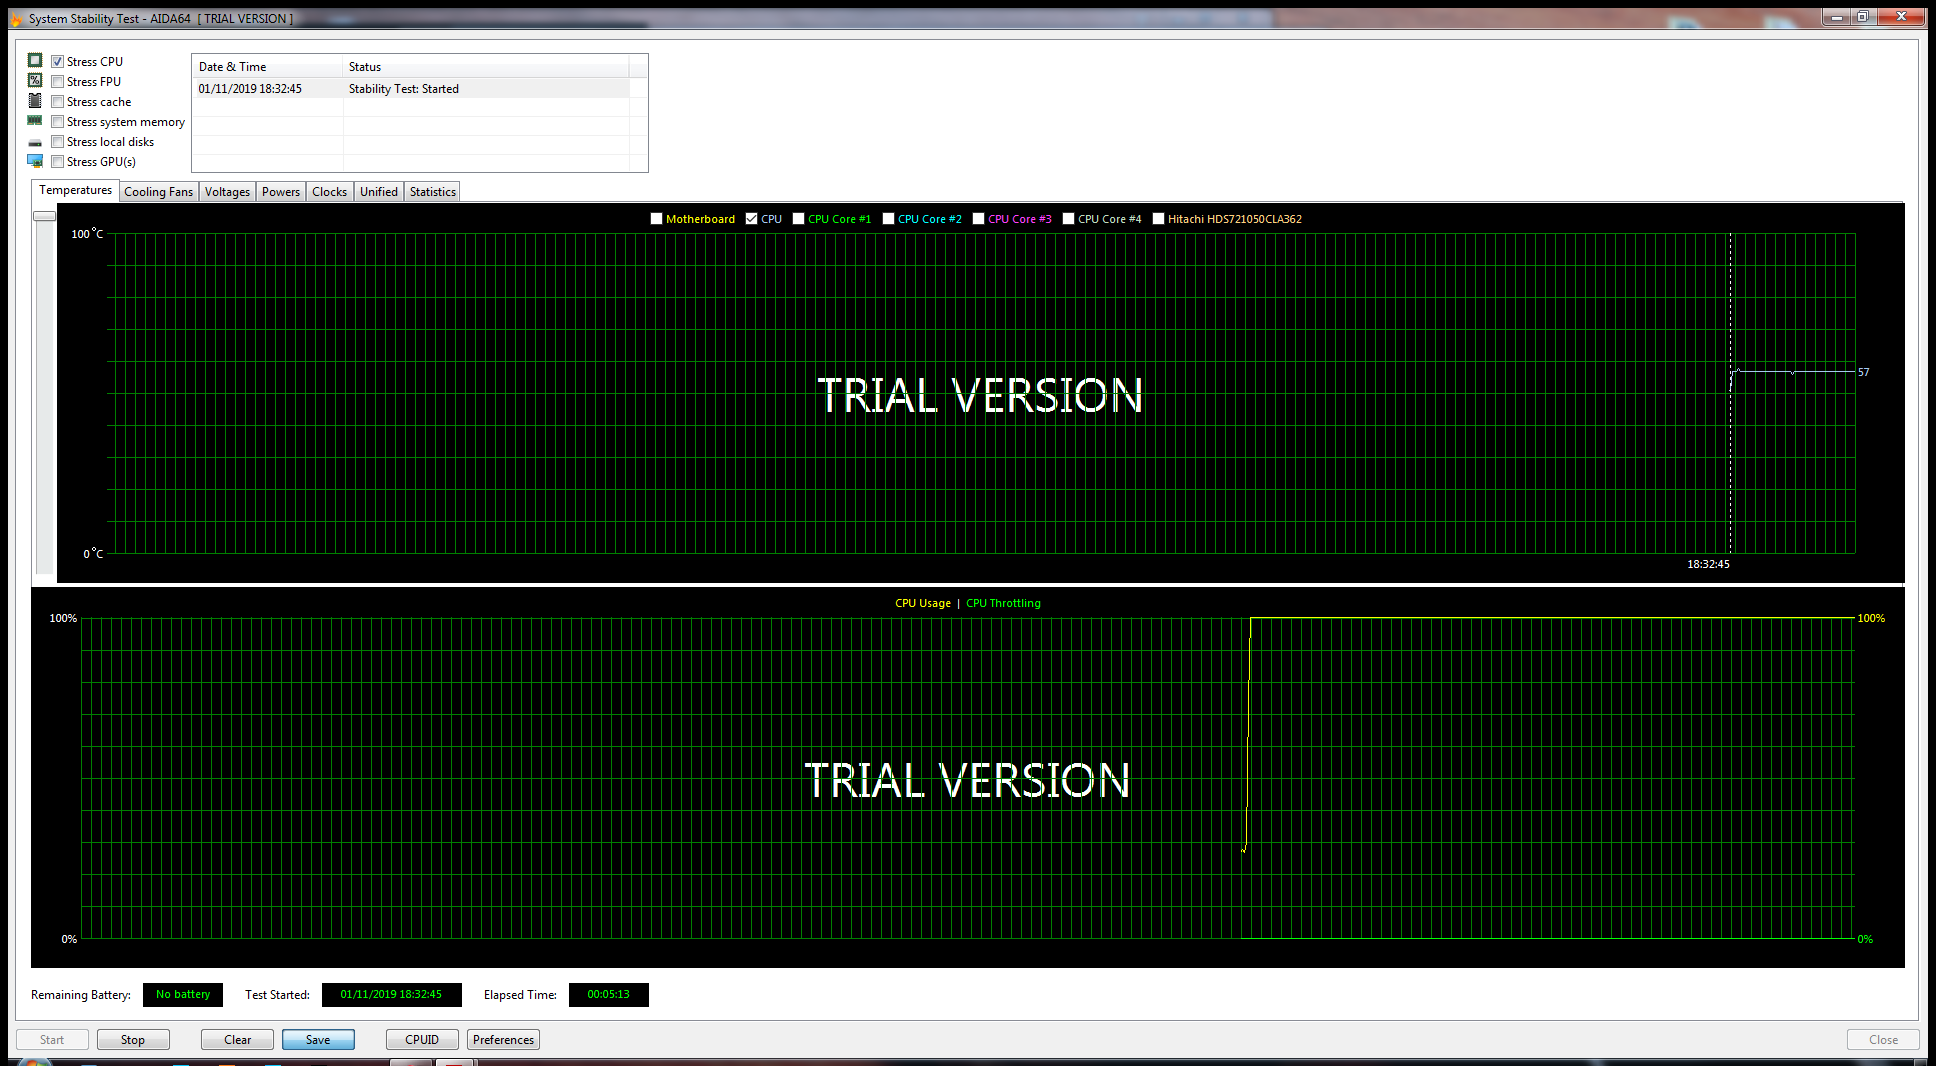This screenshot has height=1066, width=1936.
Task: Enable the Stress GPU(s) checkbox
Action: pyautogui.click(x=58, y=162)
